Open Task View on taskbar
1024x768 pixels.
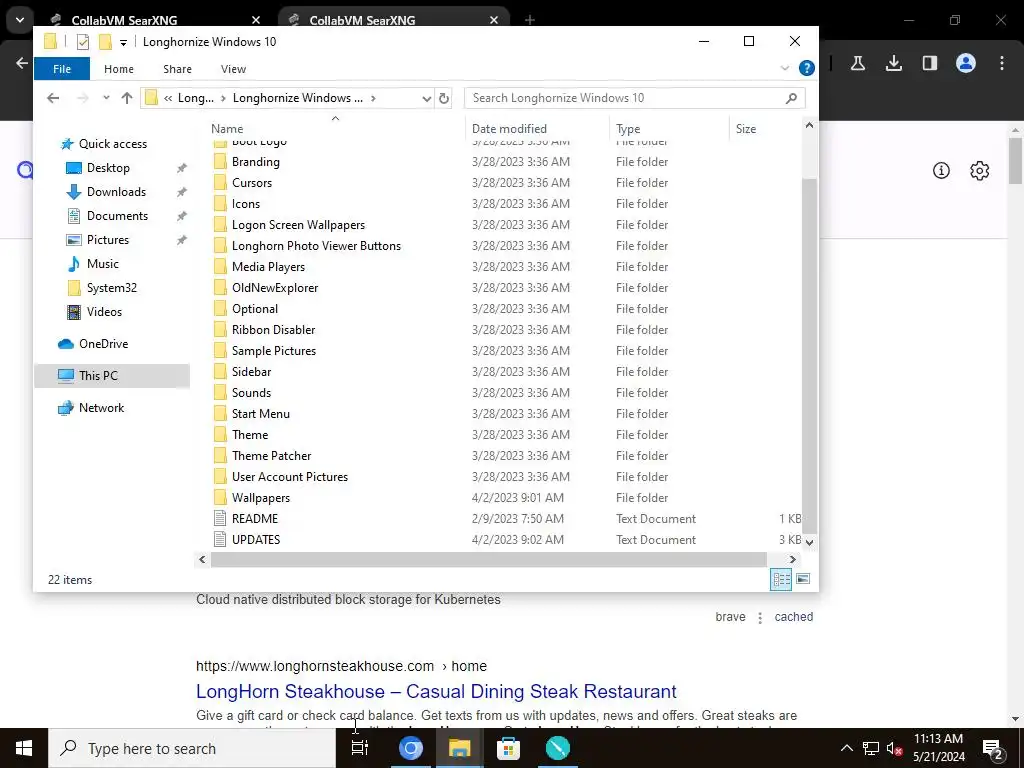pyautogui.click(x=360, y=748)
